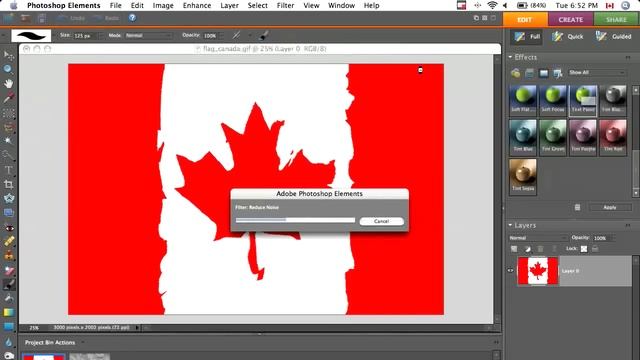640x360 pixels.
Task: Click Layer Styles icon in Effects panel
Action: [529, 73]
